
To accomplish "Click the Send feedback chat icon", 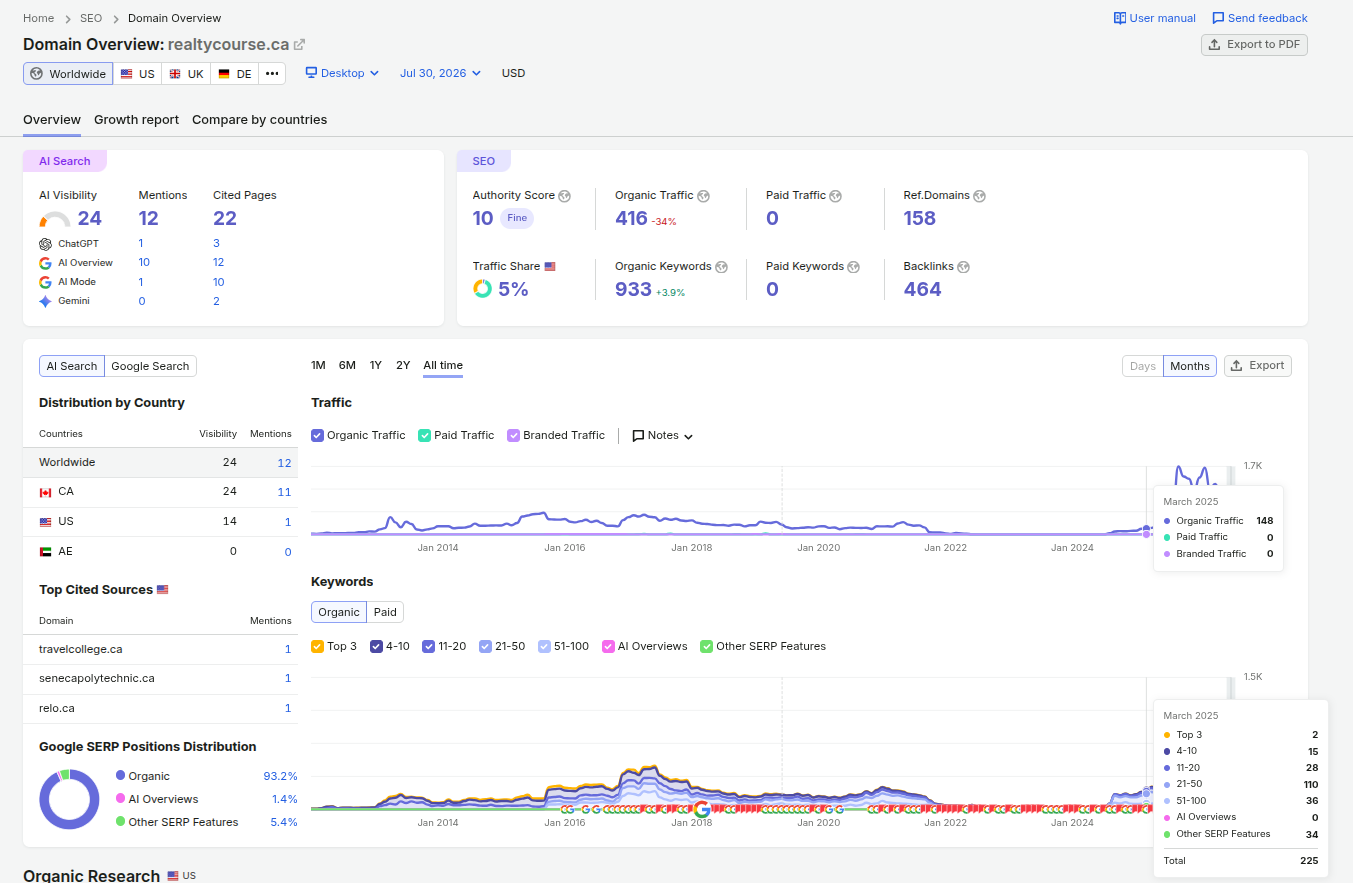I will pos(1218,18).
